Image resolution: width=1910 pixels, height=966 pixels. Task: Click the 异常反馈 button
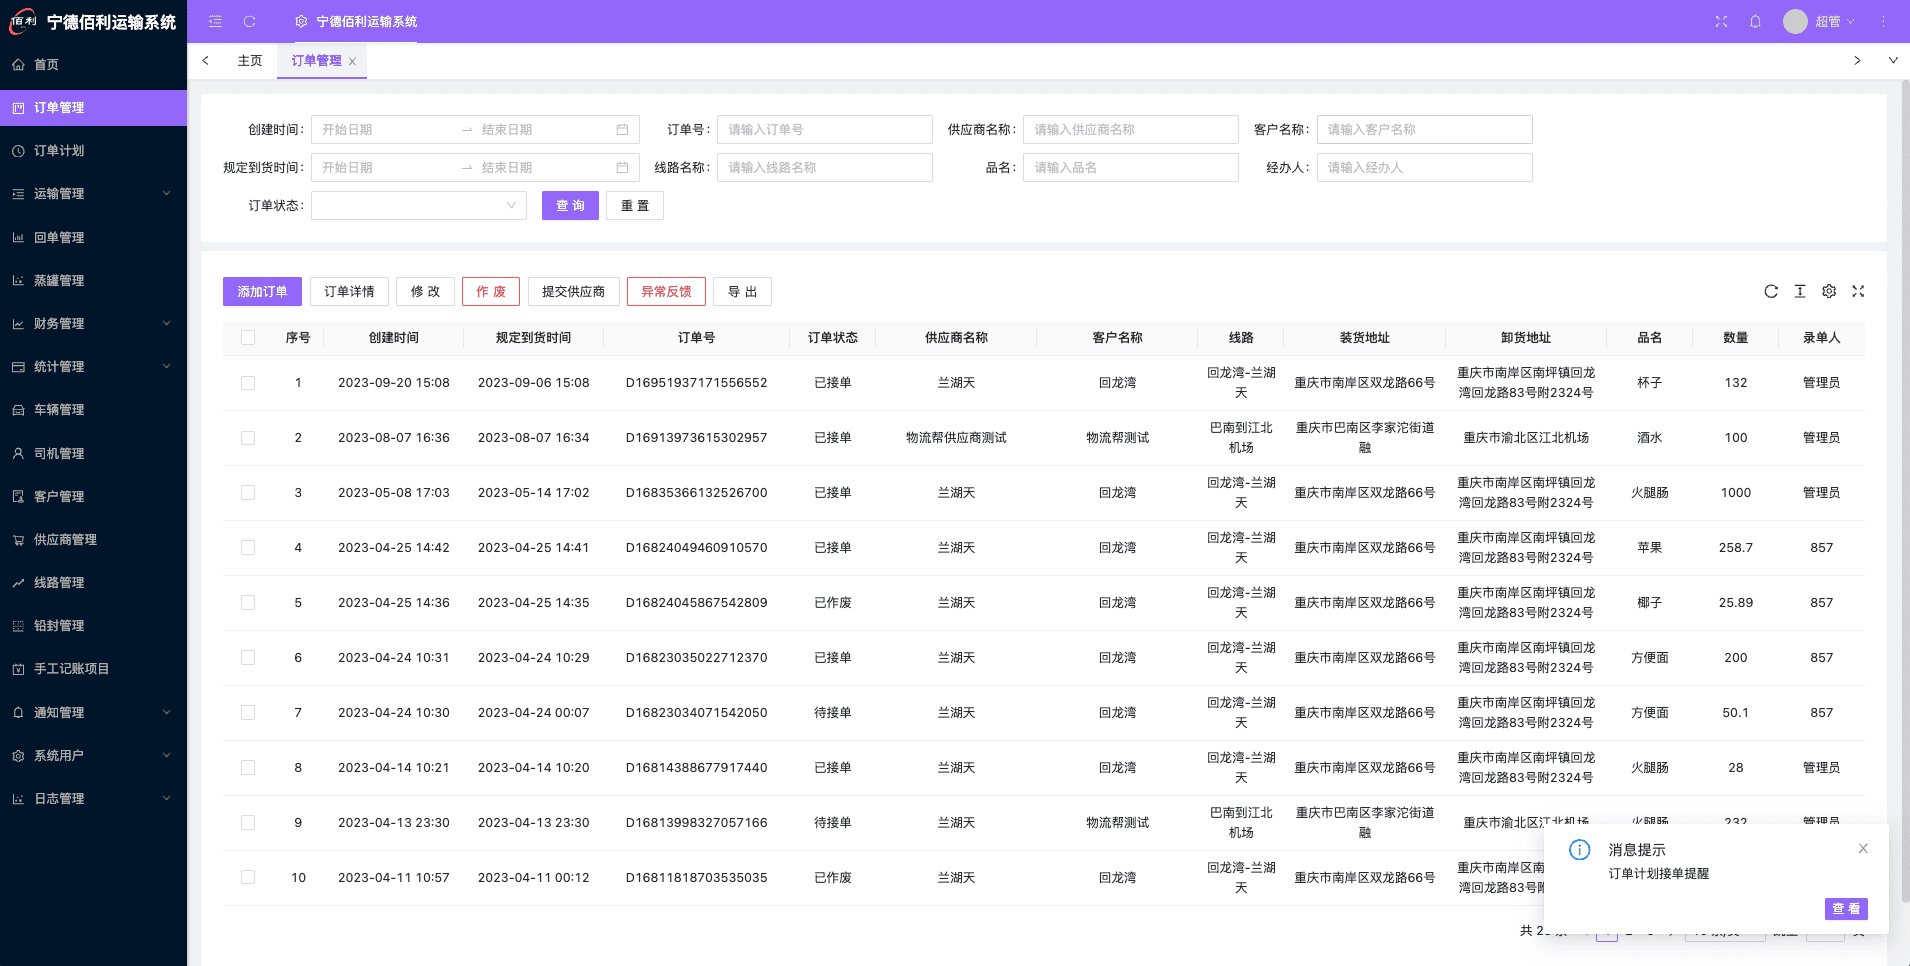point(666,291)
